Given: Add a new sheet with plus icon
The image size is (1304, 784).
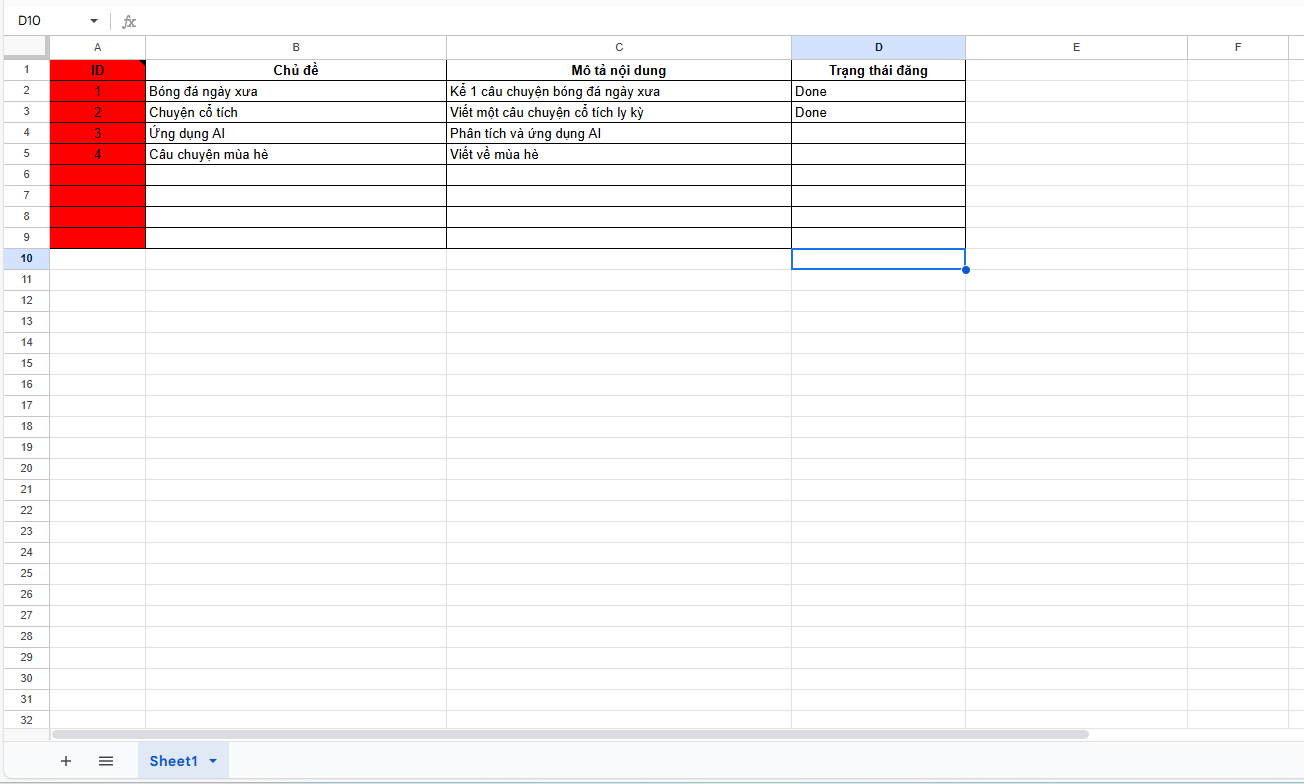Looking at the screenshot, I should click(66, 761).
